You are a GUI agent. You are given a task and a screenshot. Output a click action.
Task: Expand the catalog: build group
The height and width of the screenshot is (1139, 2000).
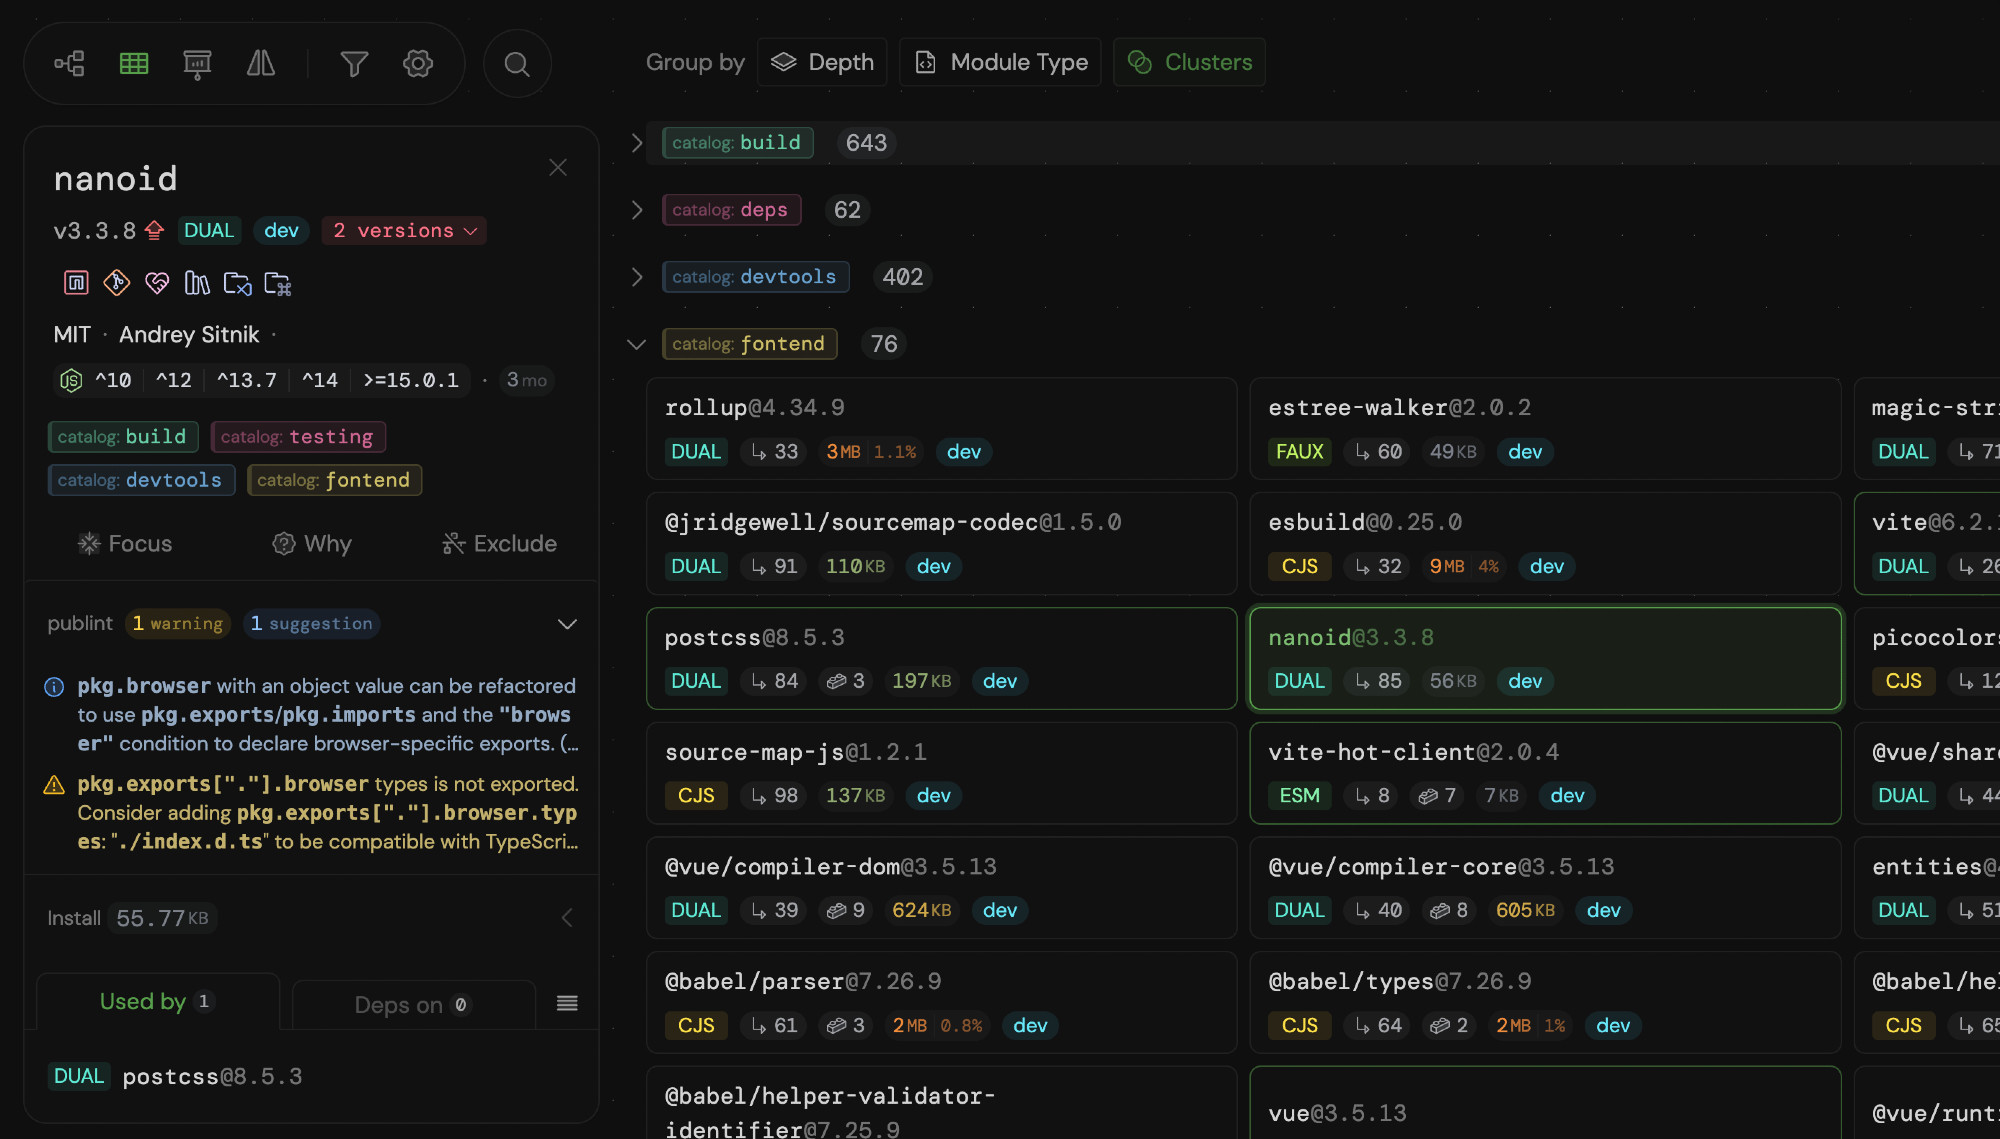637,143
